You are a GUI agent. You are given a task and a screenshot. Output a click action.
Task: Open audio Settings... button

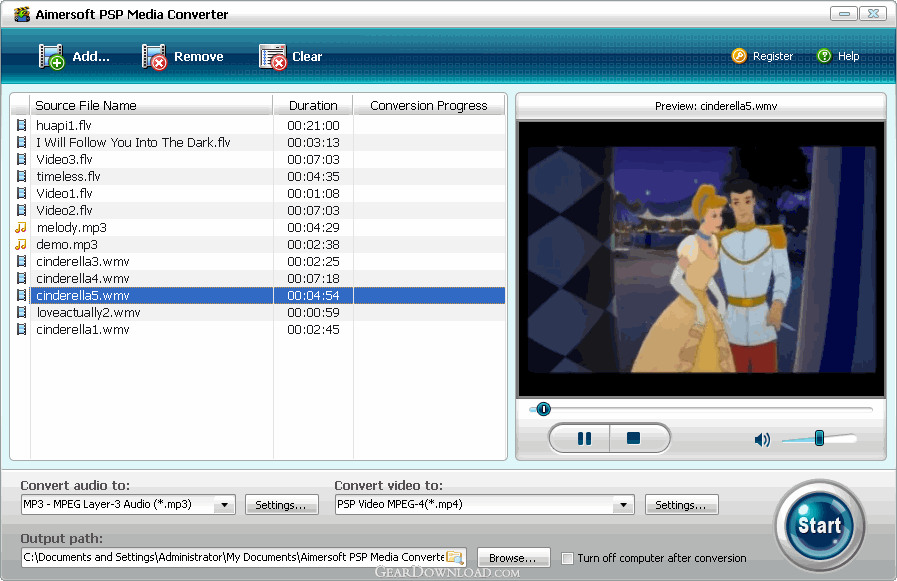click(x=281, y=505)
